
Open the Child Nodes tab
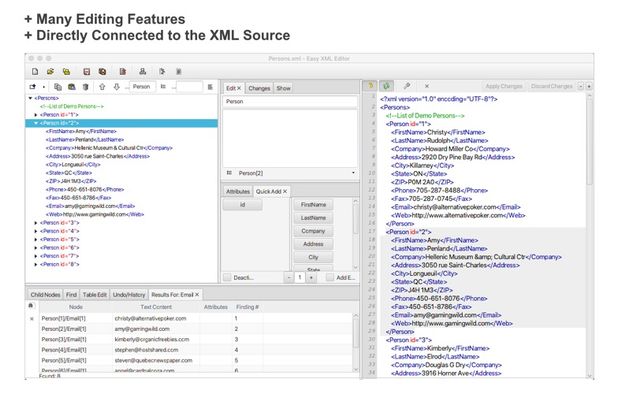pos(45,295)
